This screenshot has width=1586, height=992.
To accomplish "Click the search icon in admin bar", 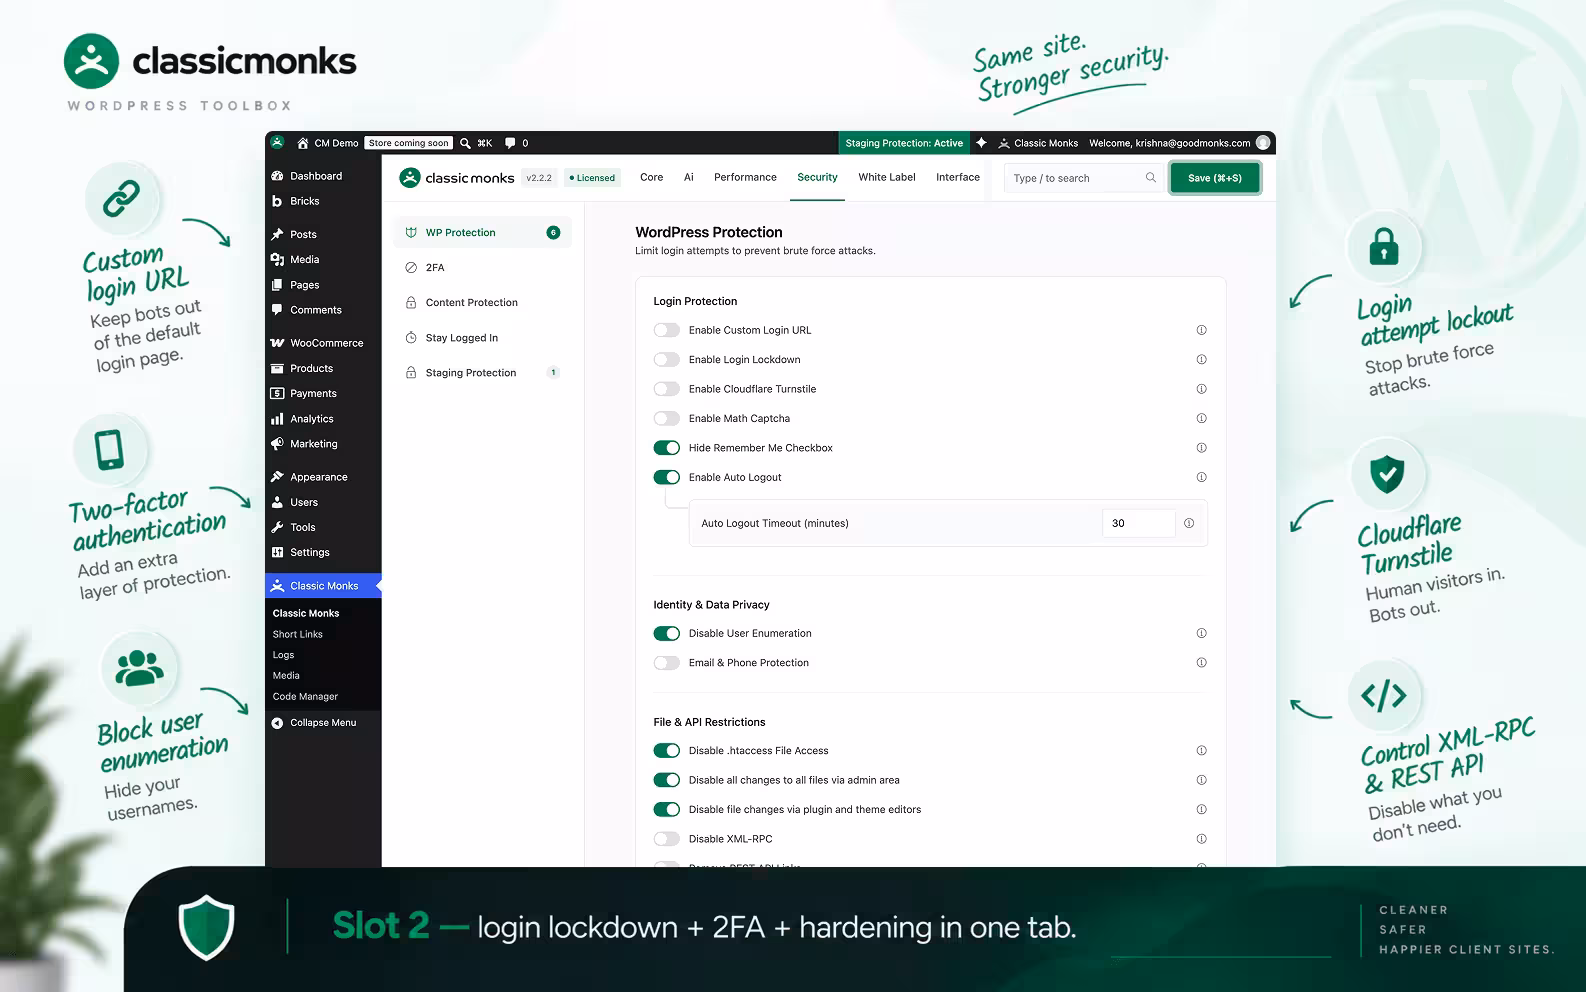I will click(465, 143).
